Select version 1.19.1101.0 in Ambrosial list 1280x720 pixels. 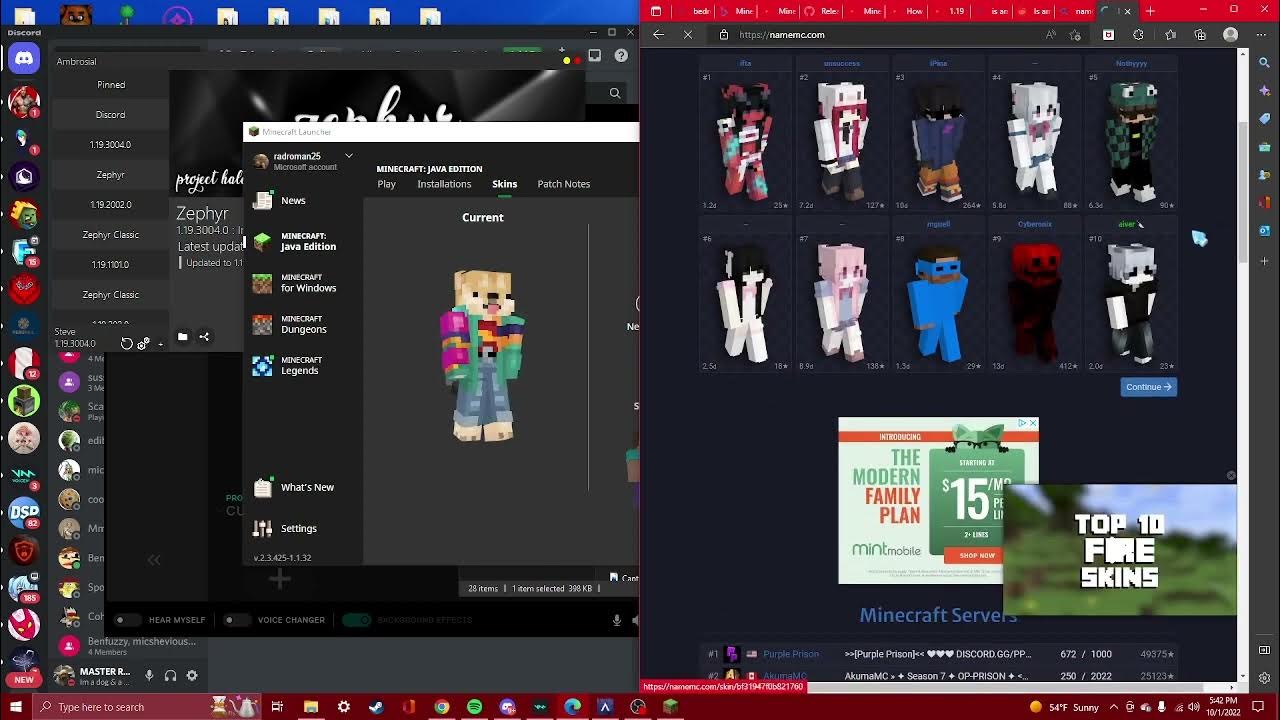(111, 265)
